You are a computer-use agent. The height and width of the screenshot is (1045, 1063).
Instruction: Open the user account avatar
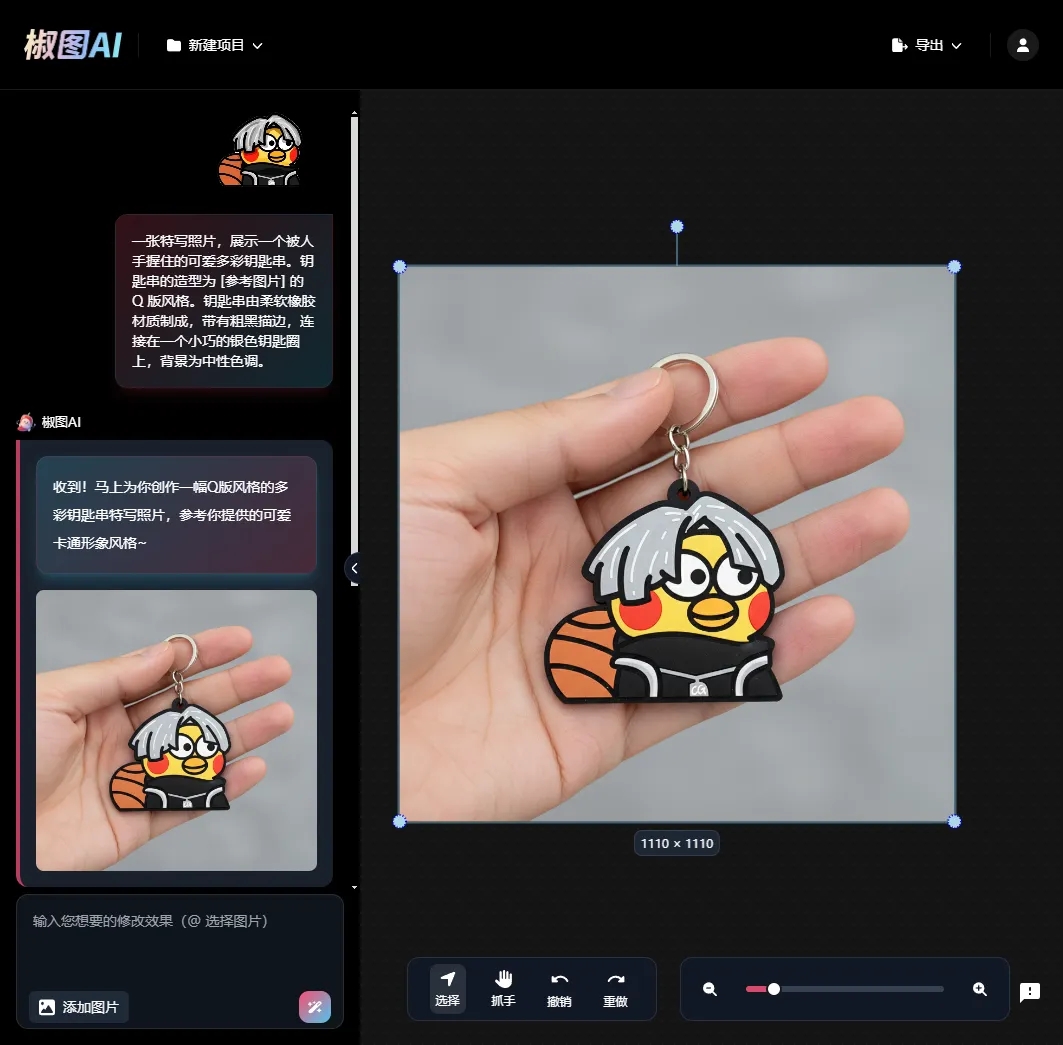[1022, 45]
